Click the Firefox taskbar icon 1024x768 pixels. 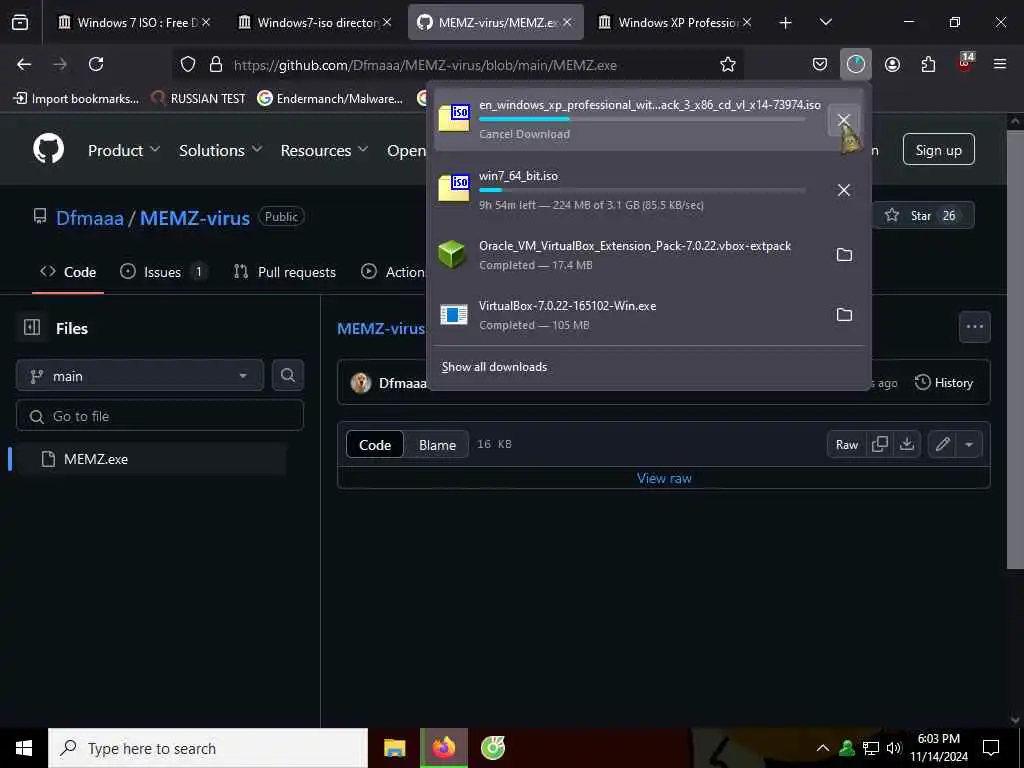click(444, 748)
